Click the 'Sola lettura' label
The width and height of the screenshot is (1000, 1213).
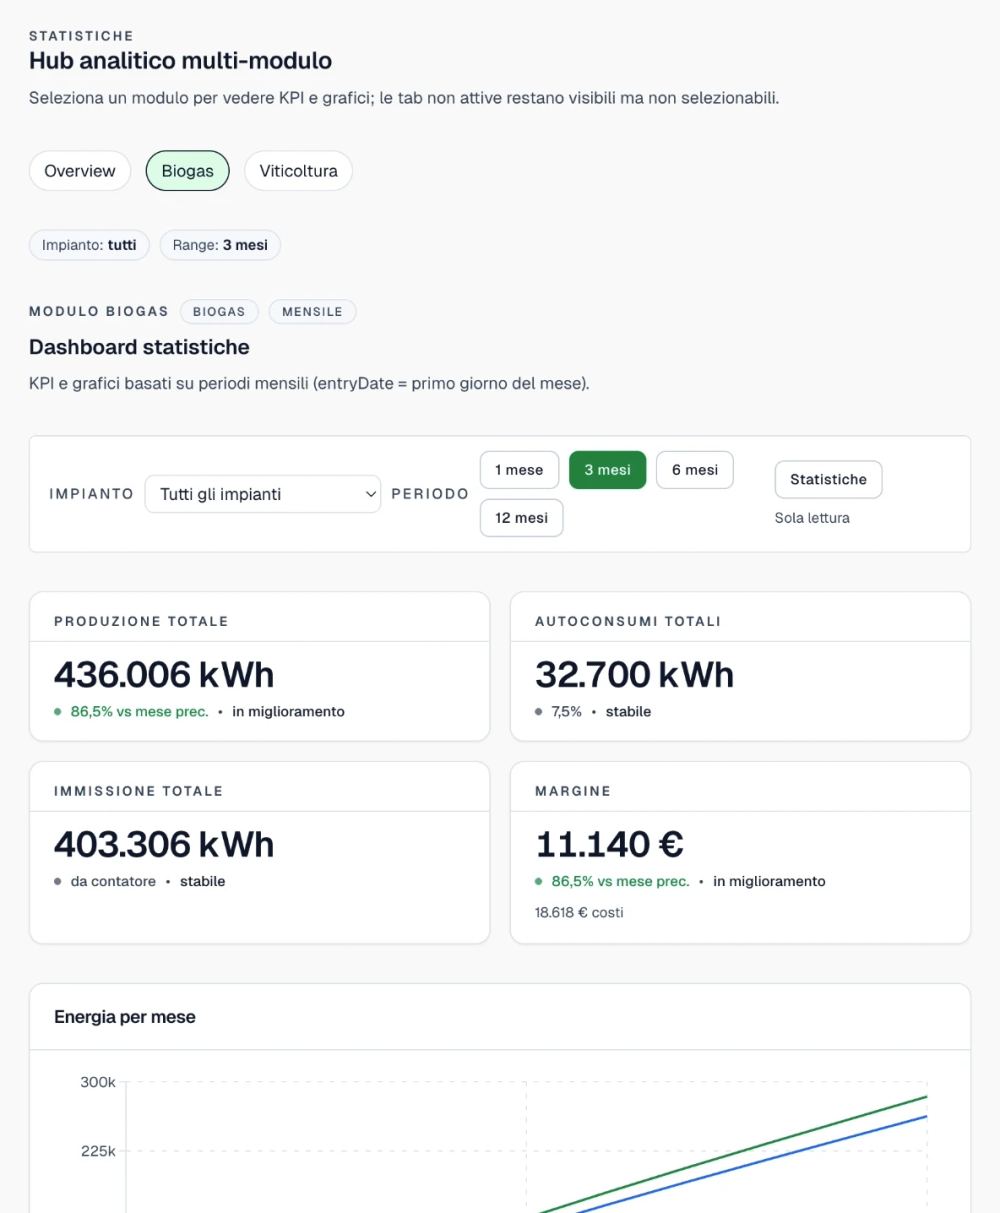click(812, 518)
